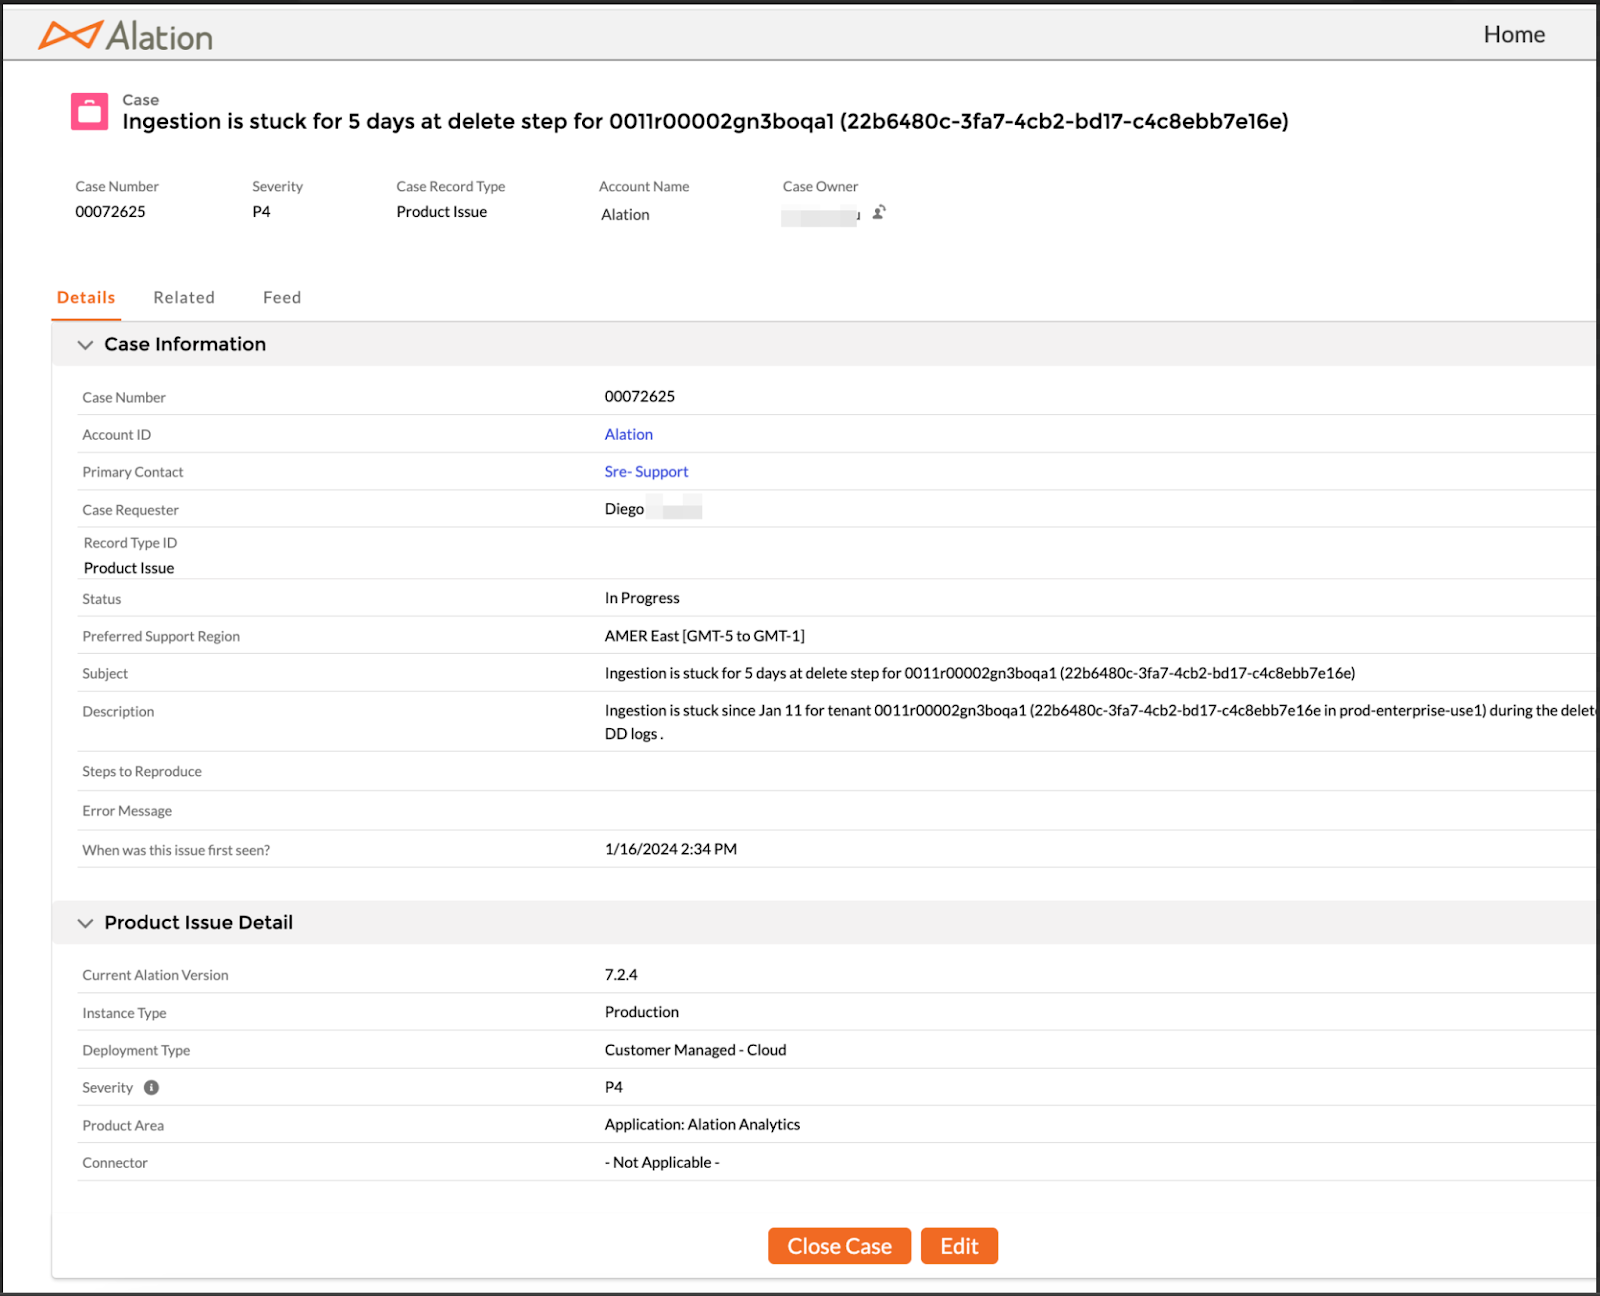1600x1296 pixels.
Task: Click the Steps to Reproduce label
Action: coord(142,771)
